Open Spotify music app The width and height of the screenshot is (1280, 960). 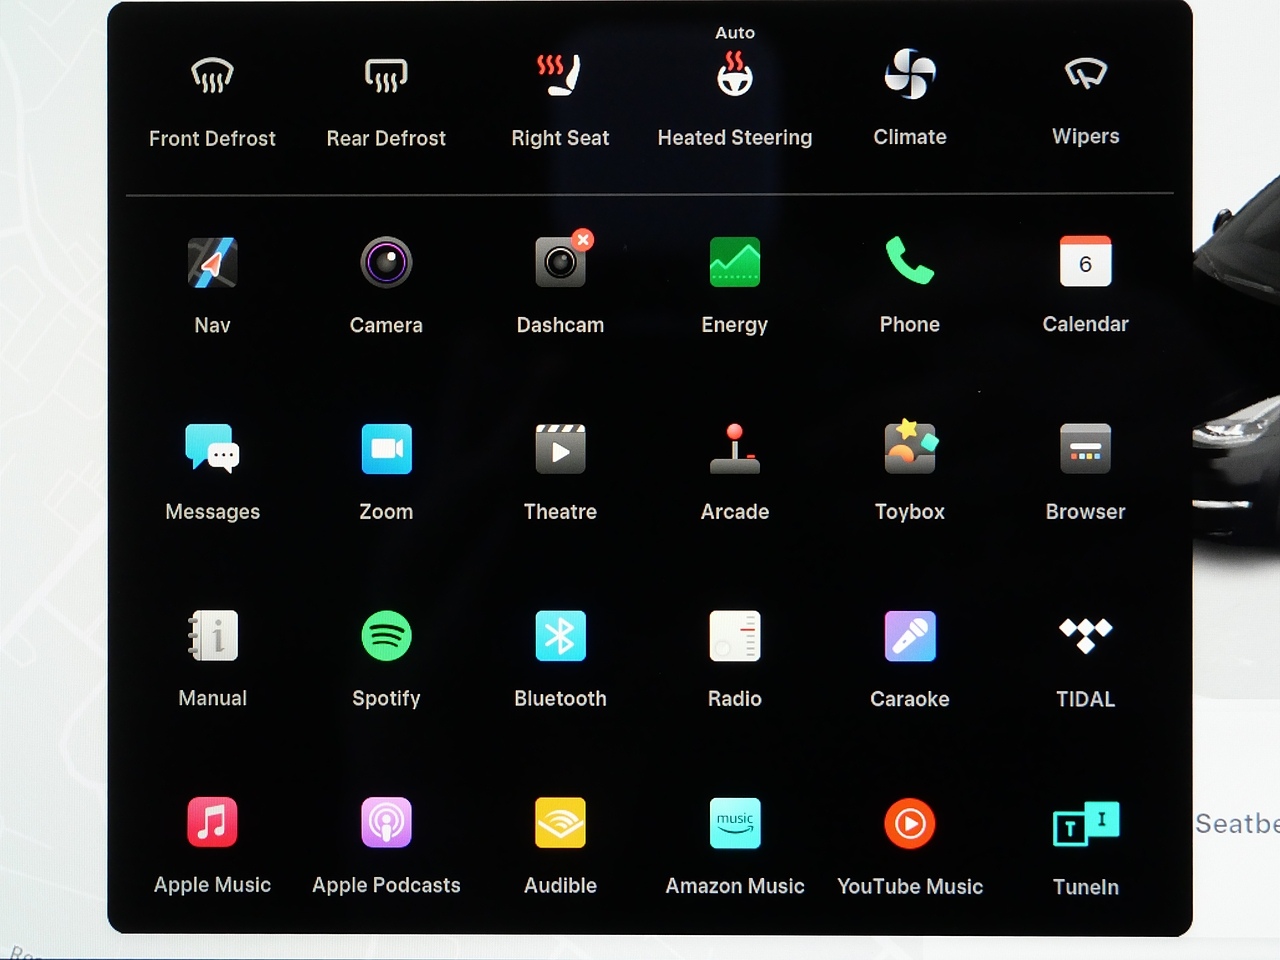pyautogui.click(x=386, y=636)
